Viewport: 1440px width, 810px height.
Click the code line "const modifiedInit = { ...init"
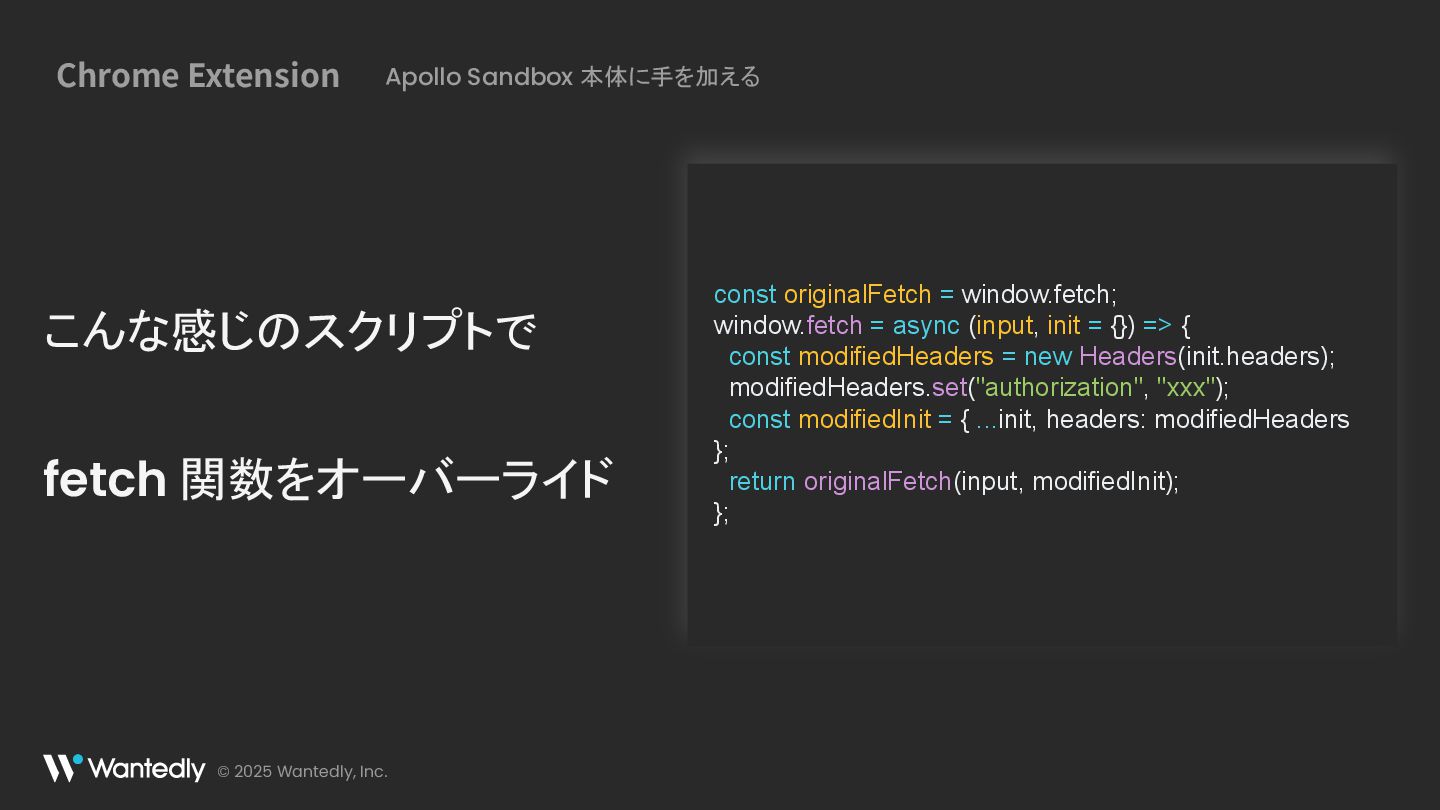1039,419
